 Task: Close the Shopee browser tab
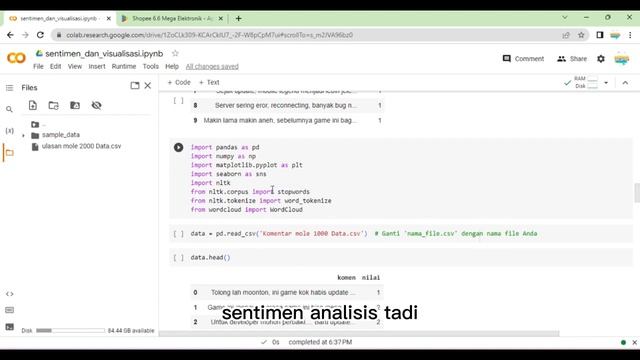click(221, 18)
